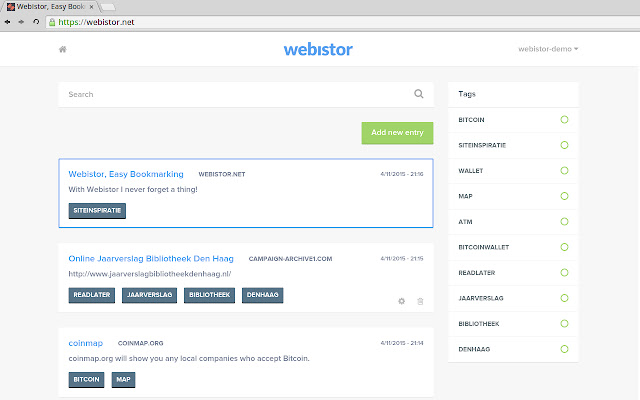Click BIBLIOTHEEK tag on the entry card
The image size is (640, 400).
click(209, 295)
